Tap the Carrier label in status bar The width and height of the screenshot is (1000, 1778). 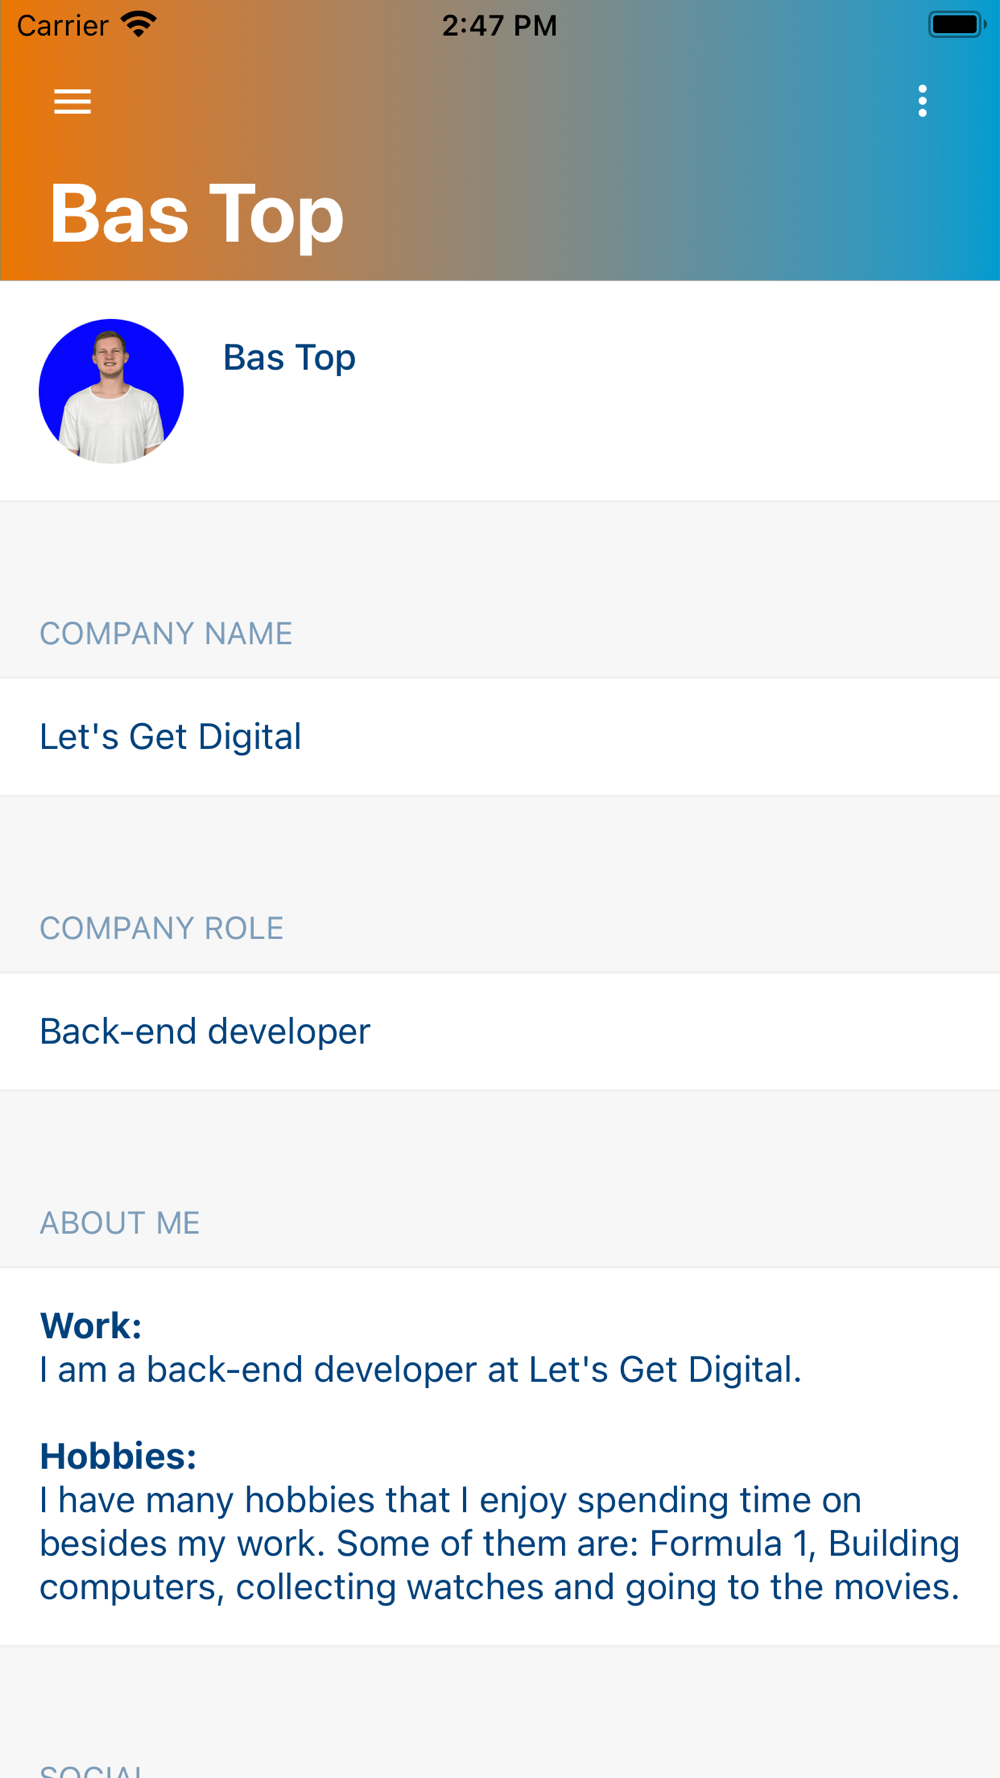point(62,25)
